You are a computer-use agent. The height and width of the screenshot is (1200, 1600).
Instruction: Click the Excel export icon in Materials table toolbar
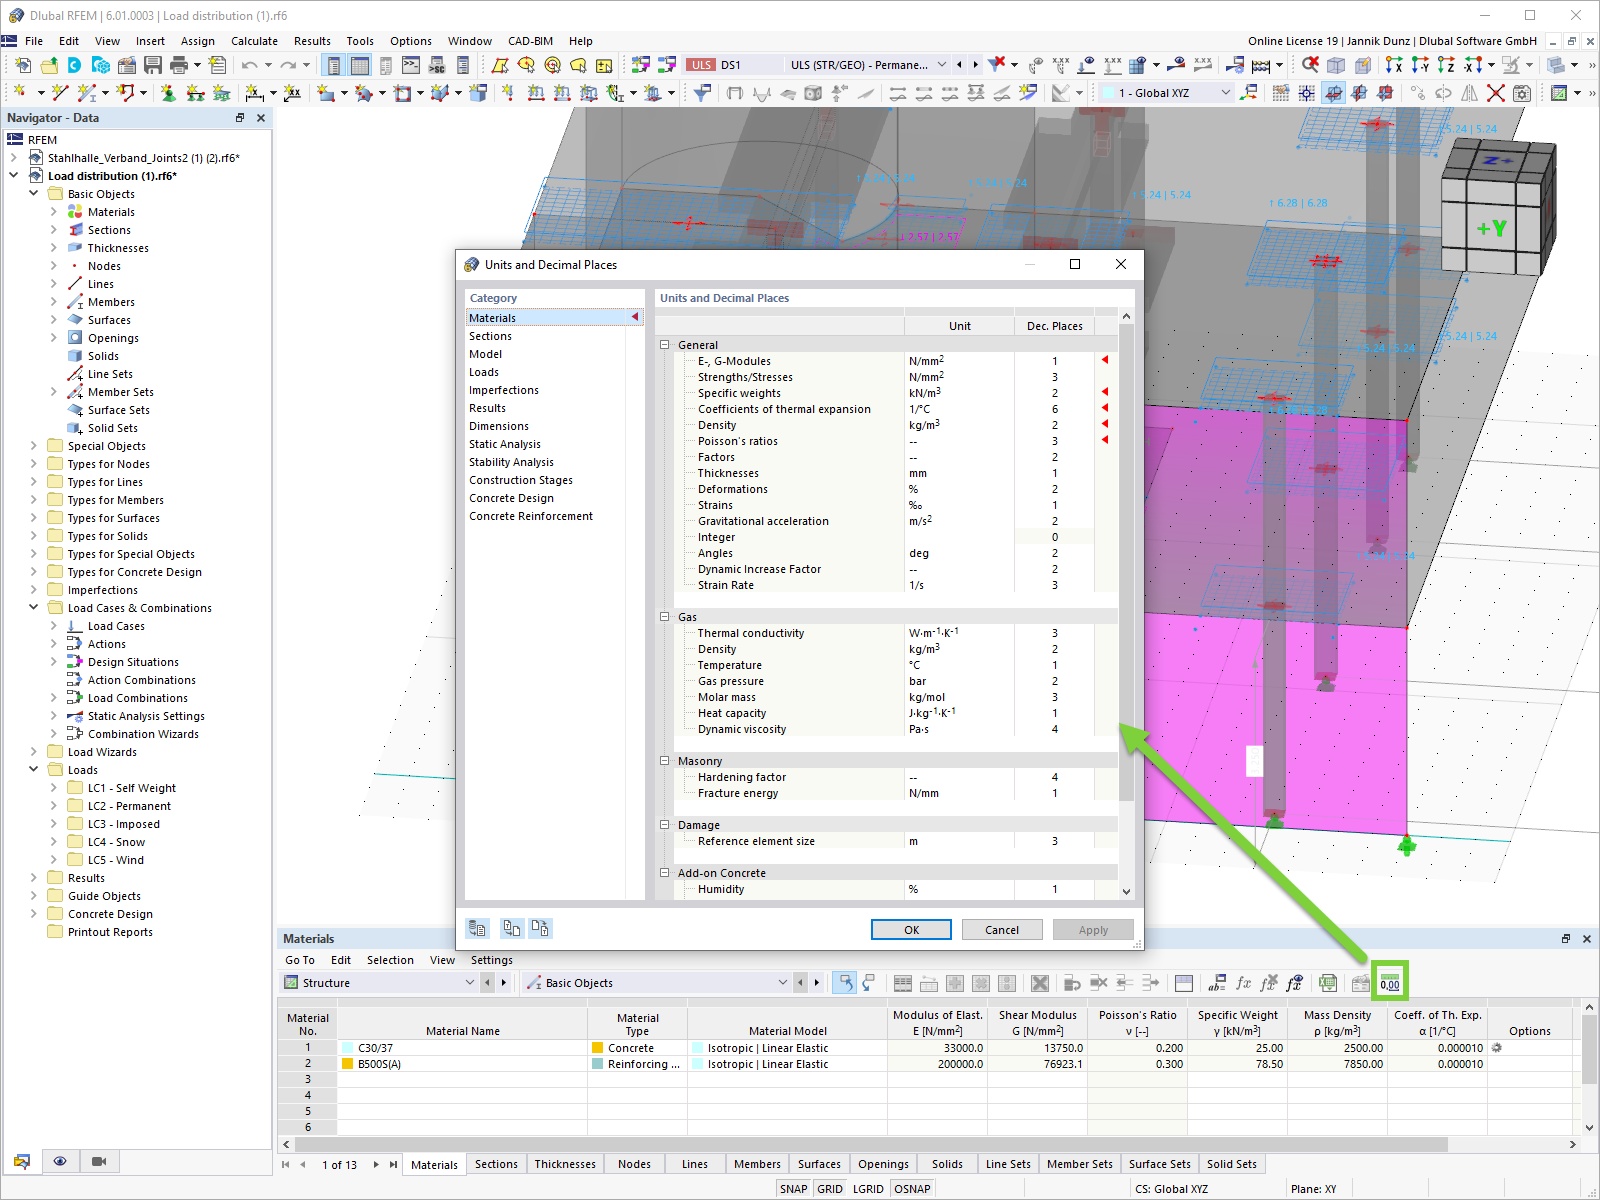(1327, 983)
